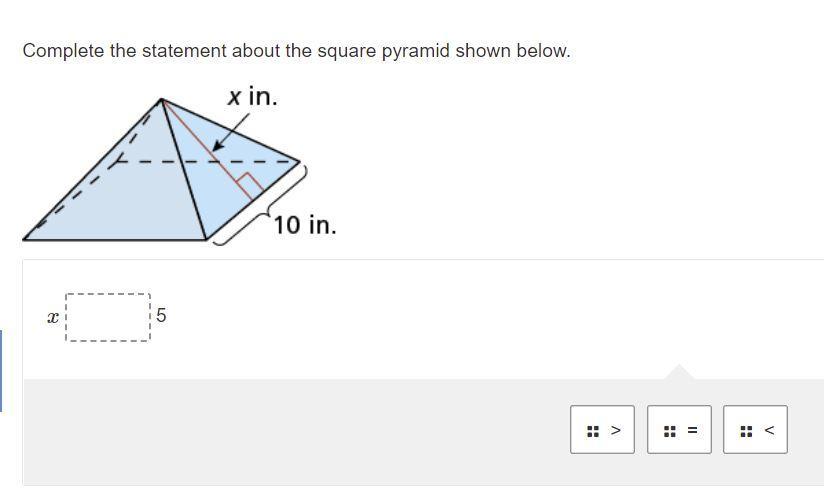The image size is (824, 489).
Task: Click the red slant height line
Action: click(208, 149)
